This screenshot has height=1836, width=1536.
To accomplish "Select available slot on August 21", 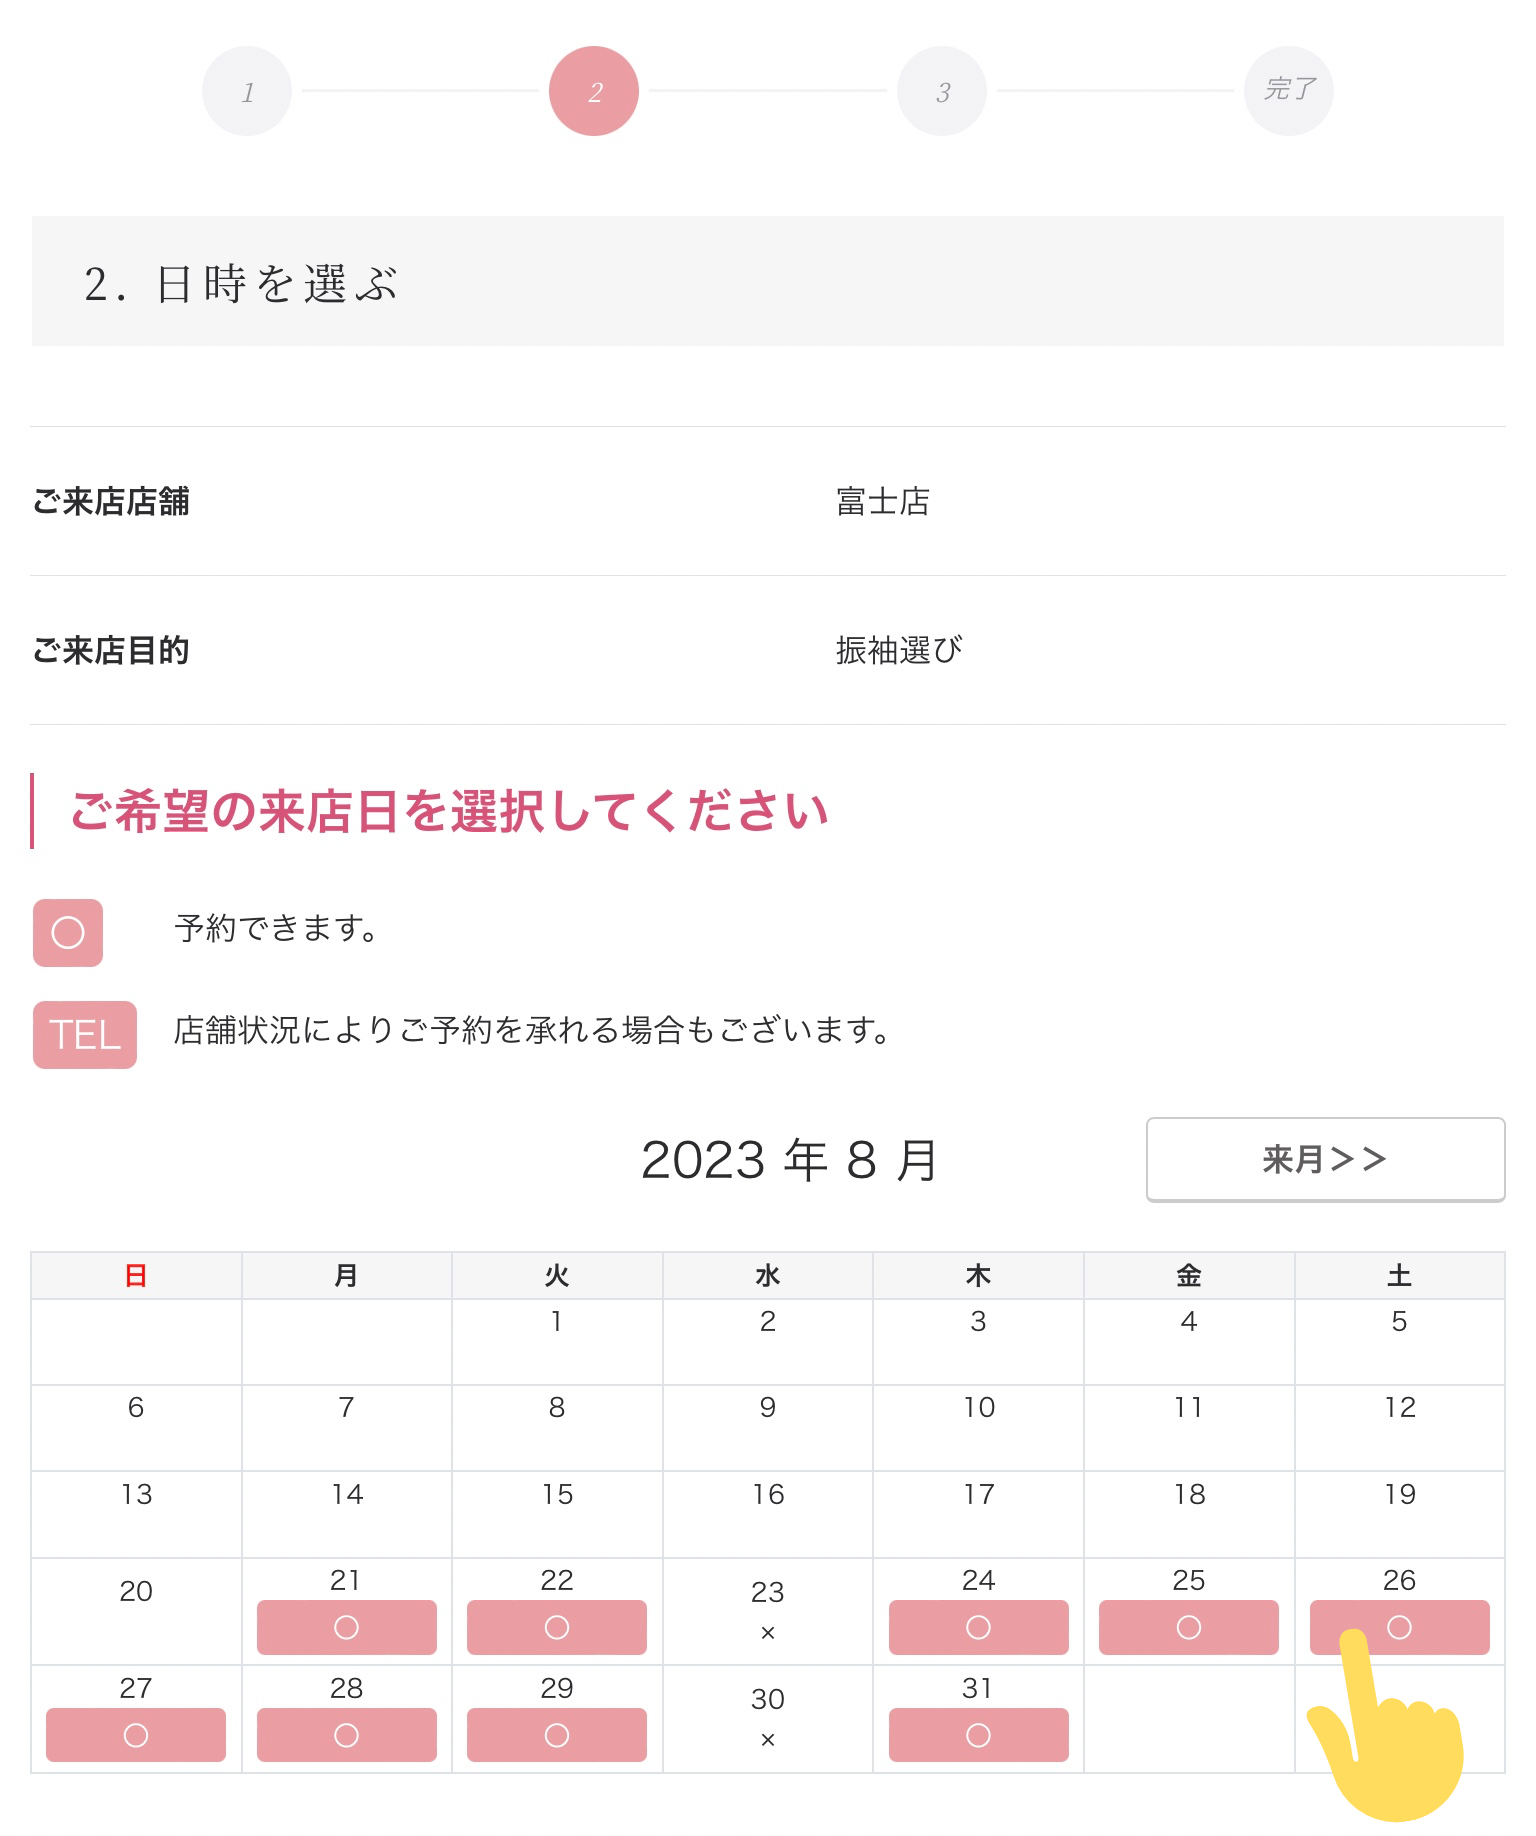I will [x=346, y=1627].
